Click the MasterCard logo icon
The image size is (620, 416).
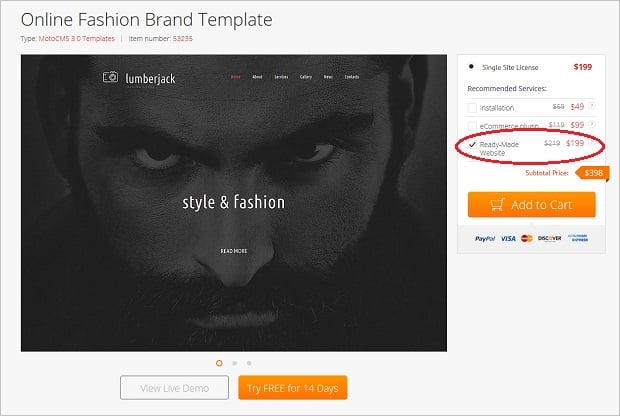click(529, 239)
